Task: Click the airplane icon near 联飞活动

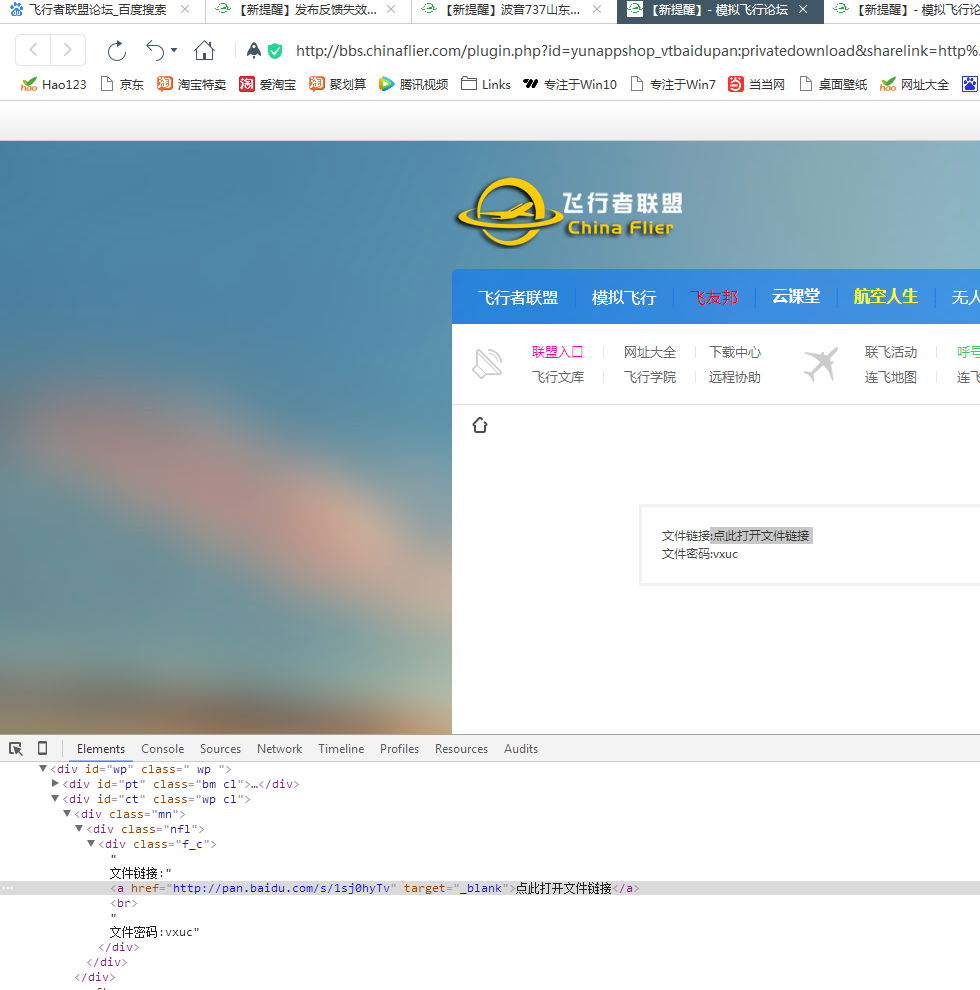Action: (x=820, y=363)
